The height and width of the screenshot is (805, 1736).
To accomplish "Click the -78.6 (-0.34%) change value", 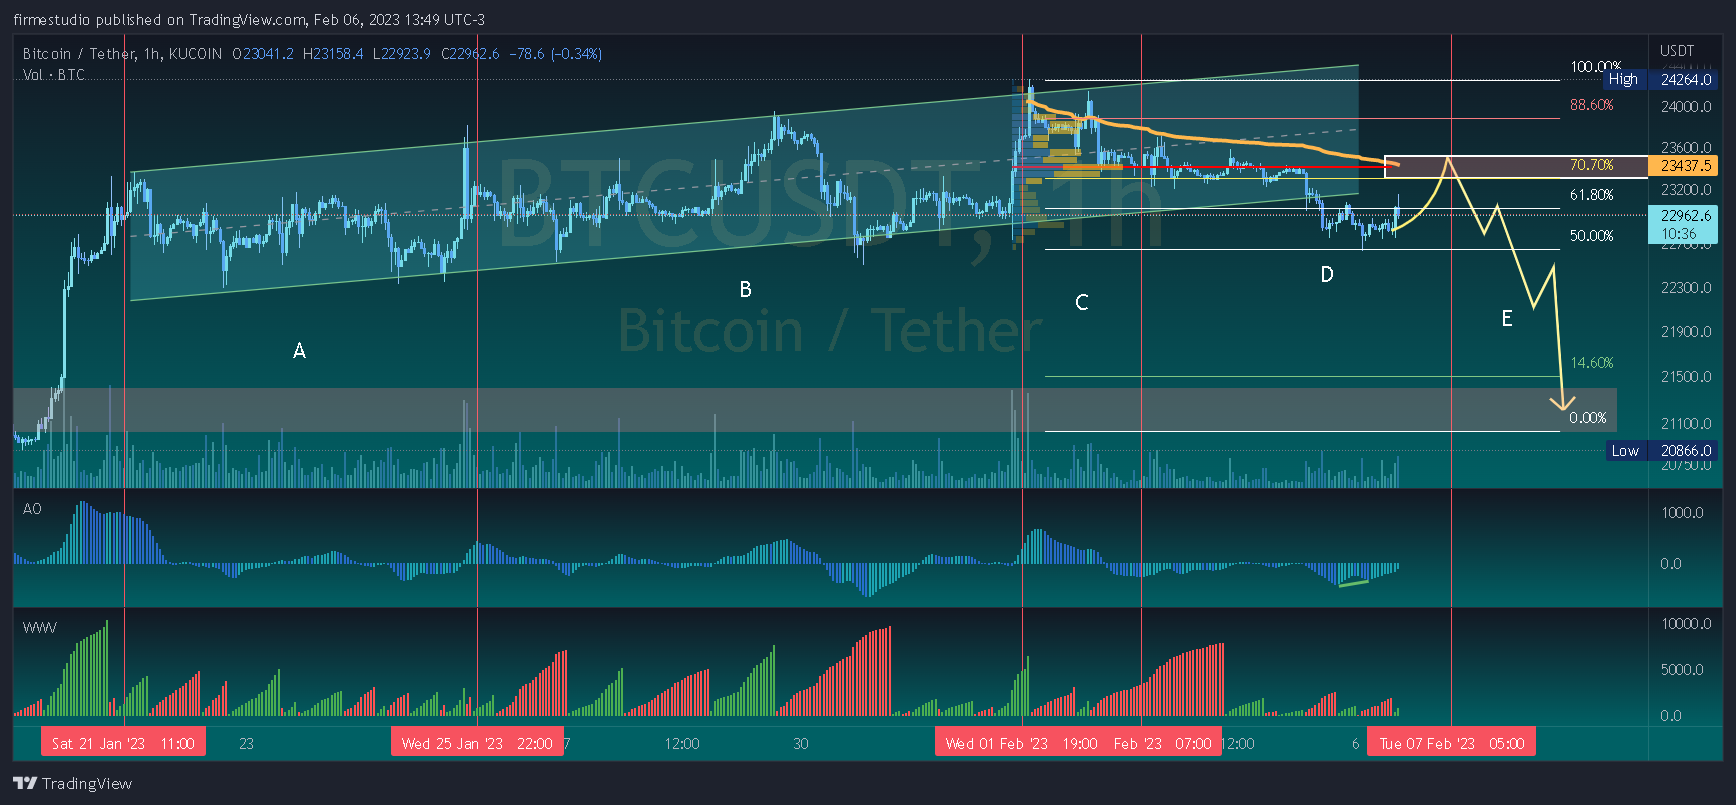I will click(x=556, y=54).
